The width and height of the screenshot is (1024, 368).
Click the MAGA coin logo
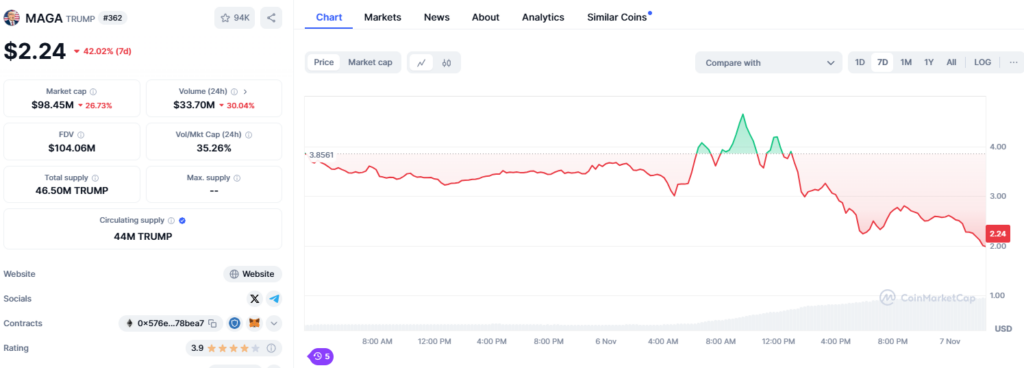(x=12, y=18)
